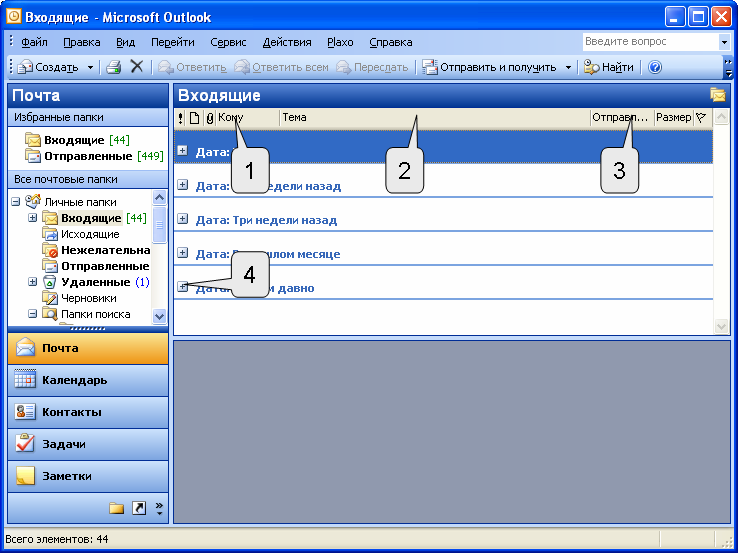Sort by Размер column header
This screenshot has height=553, width=738.
674,118
